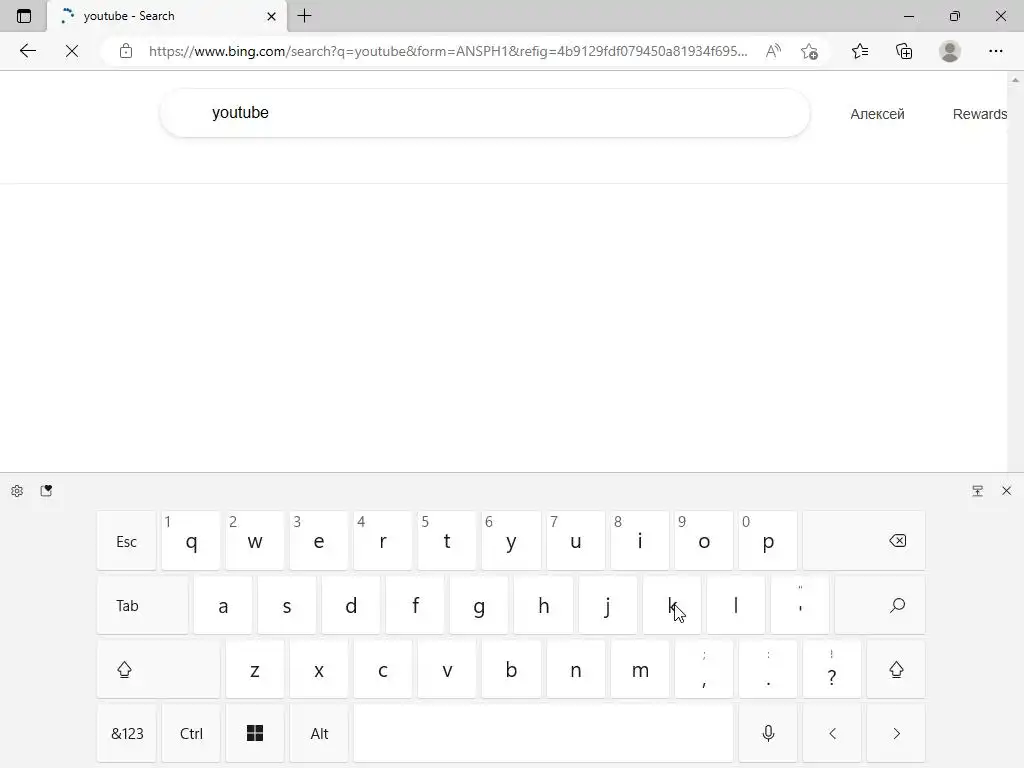
Task: Tap the f key
Action: [x=415, y=605]
